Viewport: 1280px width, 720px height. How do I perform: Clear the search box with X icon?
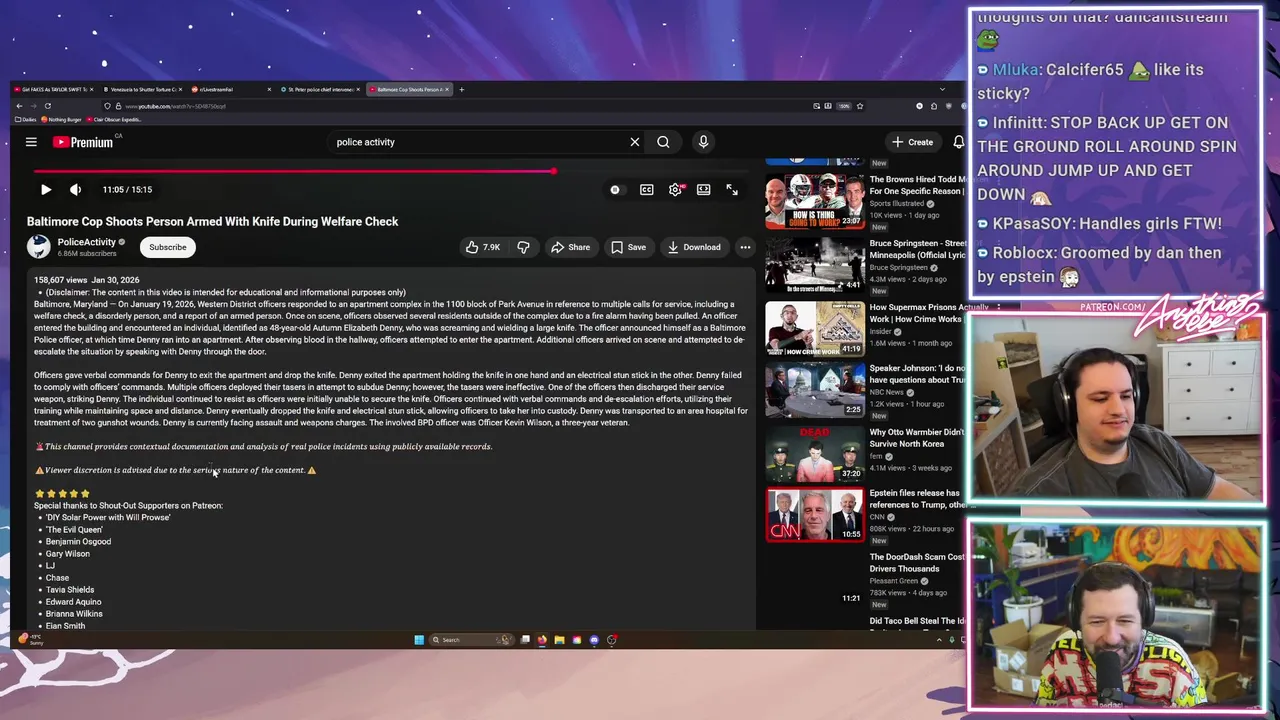click(x=634, y=142)
